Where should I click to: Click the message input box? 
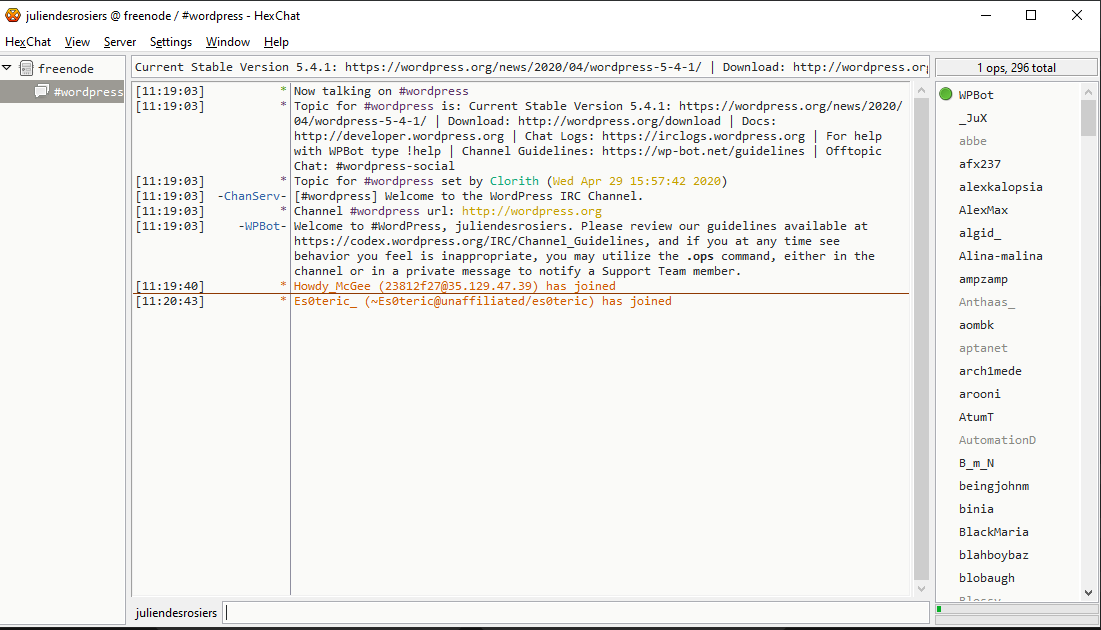tap(576, 612)
